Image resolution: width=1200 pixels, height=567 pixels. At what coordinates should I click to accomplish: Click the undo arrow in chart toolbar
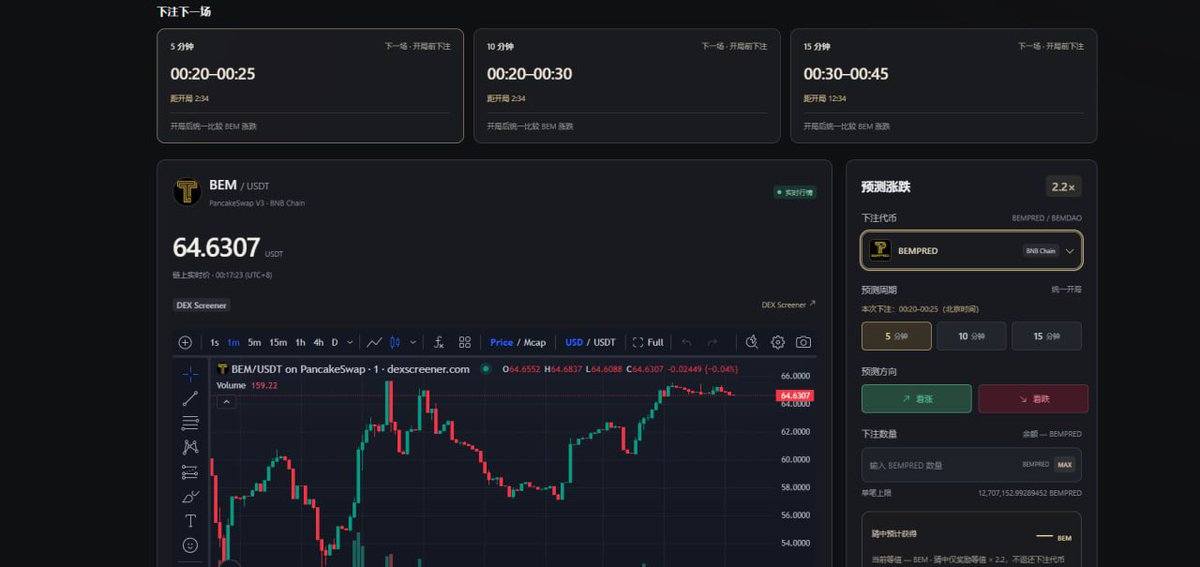coord(686,342)
